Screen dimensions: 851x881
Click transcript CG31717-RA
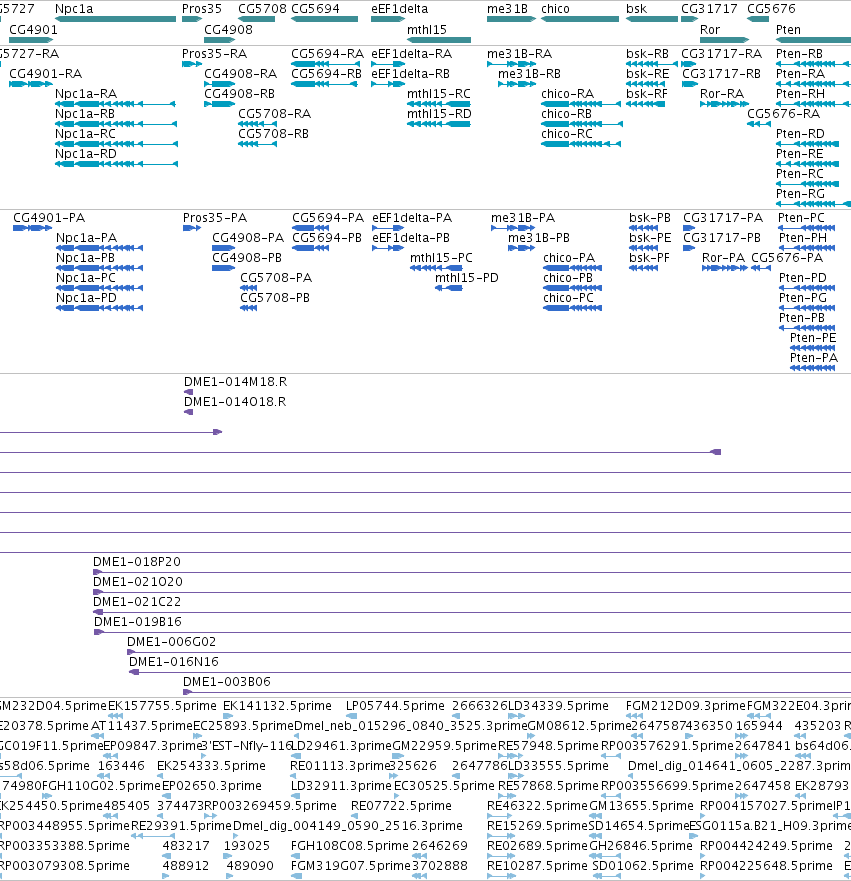(x=721, y=54)
